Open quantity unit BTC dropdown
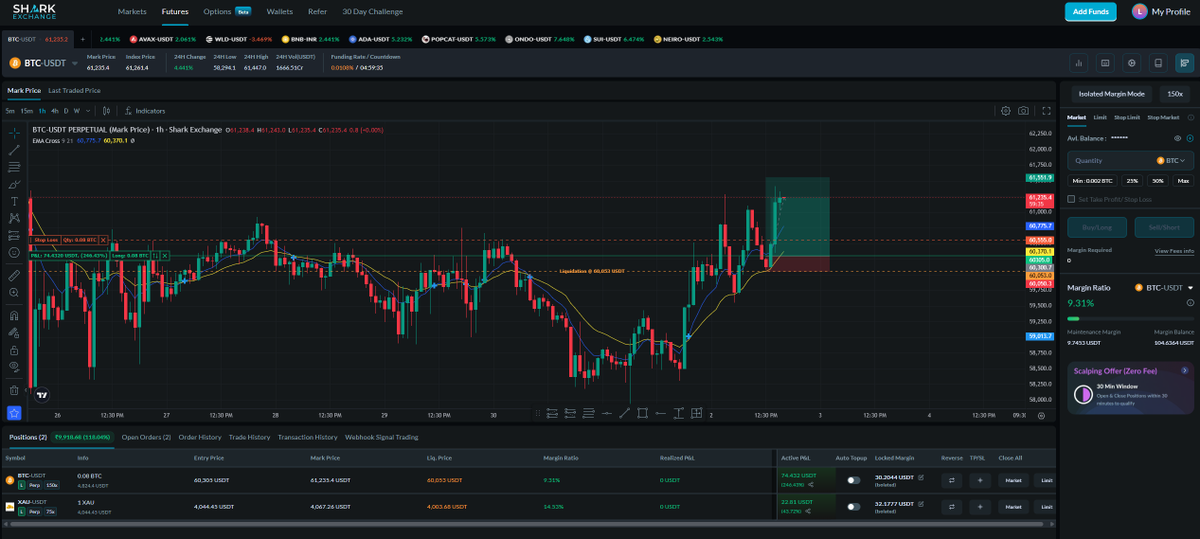 pos(1171,160)
